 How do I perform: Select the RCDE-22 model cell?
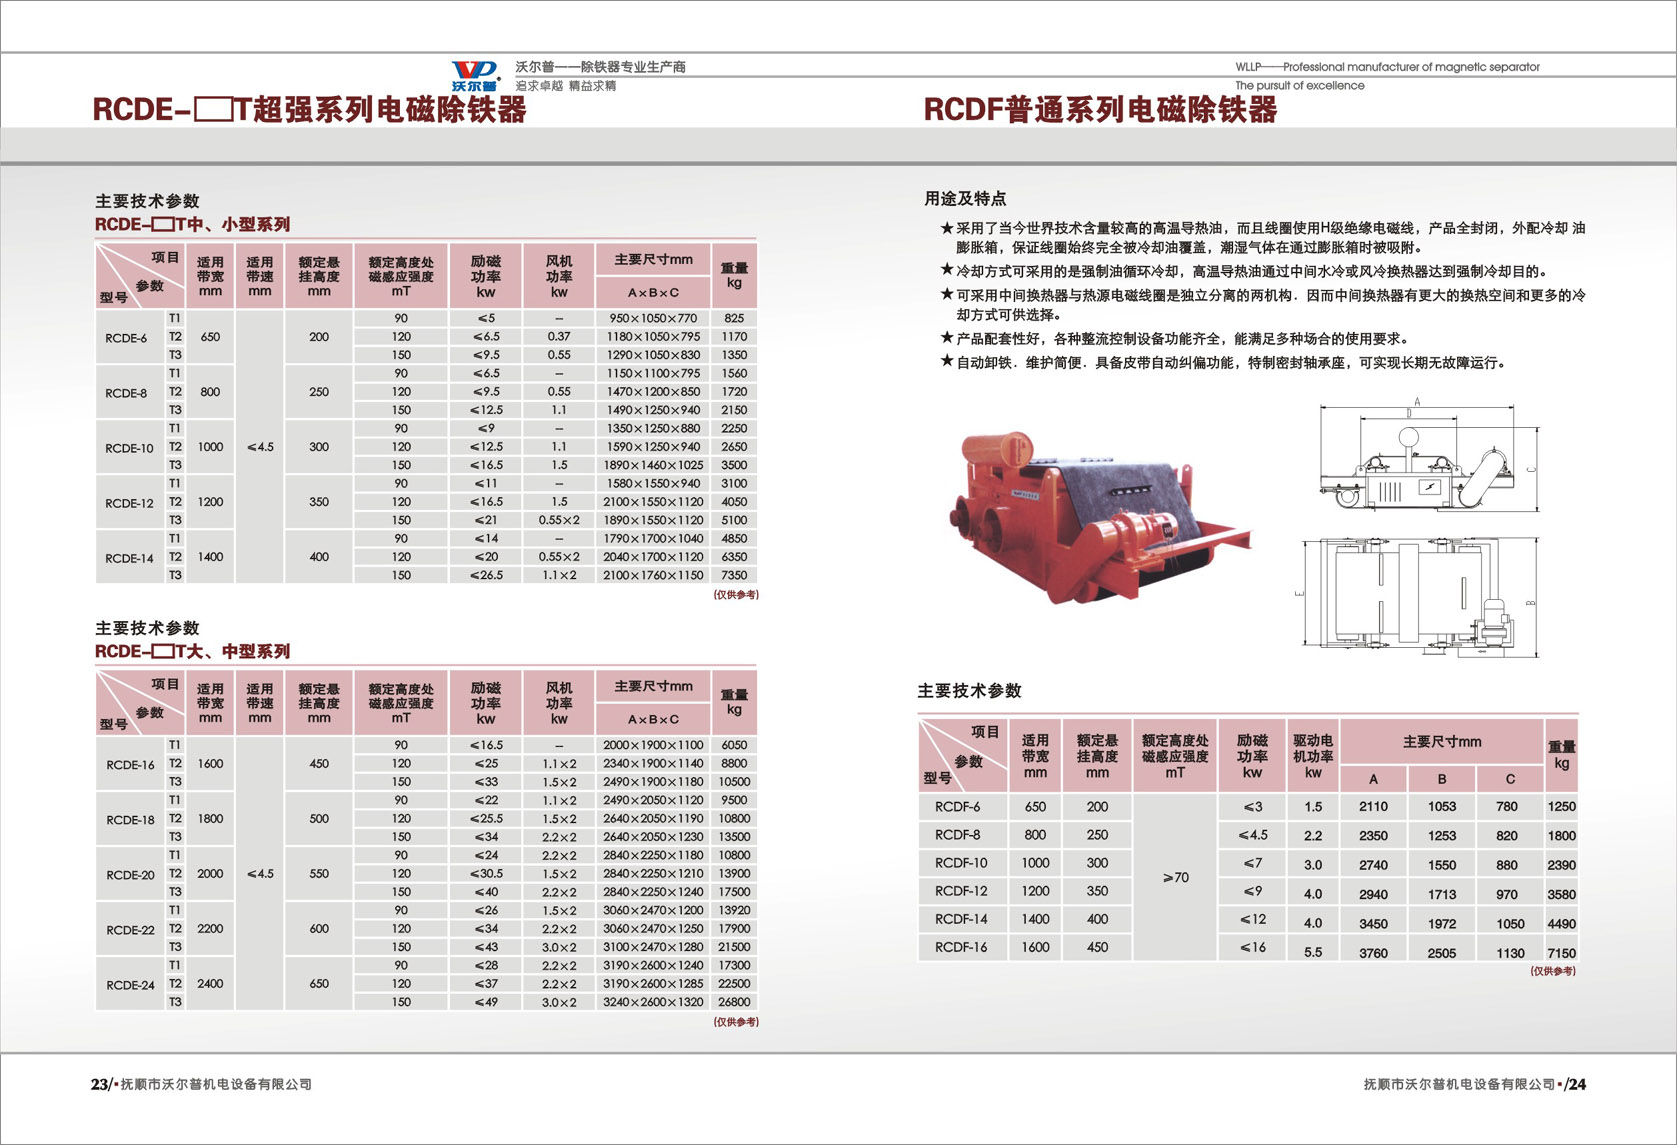point(130,930)
